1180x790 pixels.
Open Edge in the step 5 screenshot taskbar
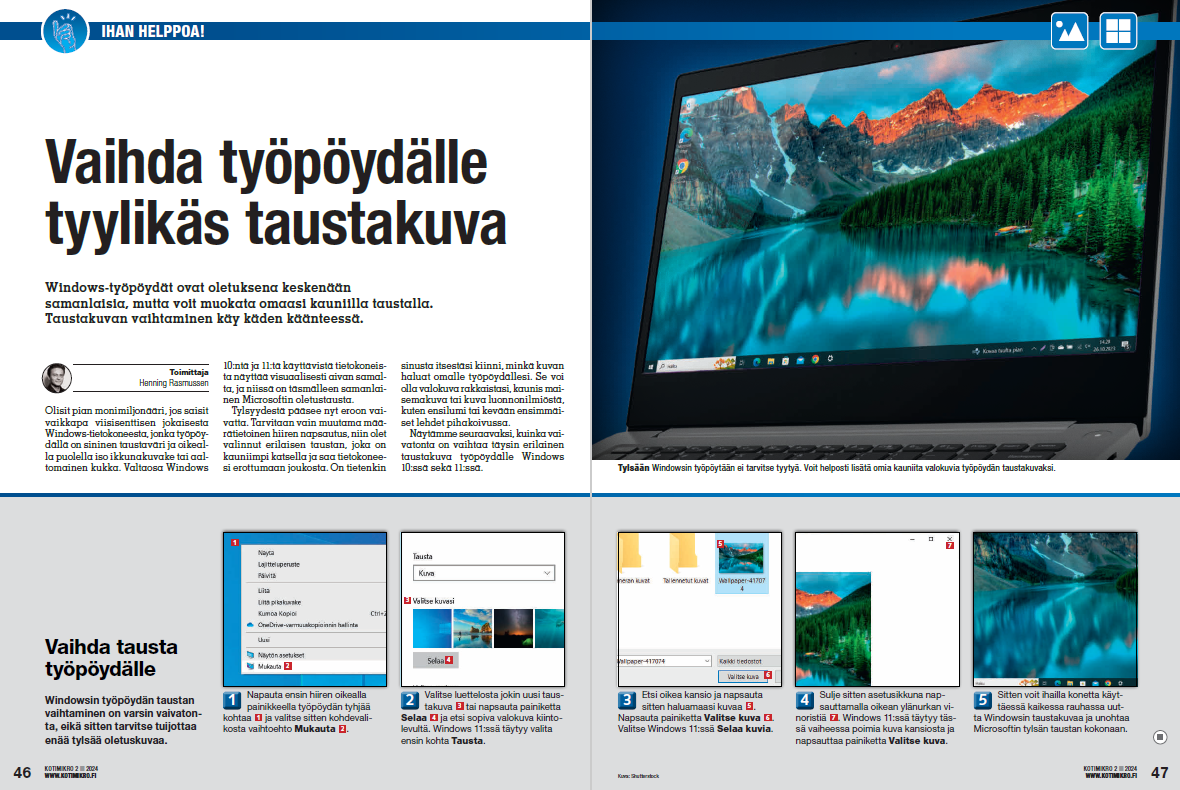click(1058, 683)
